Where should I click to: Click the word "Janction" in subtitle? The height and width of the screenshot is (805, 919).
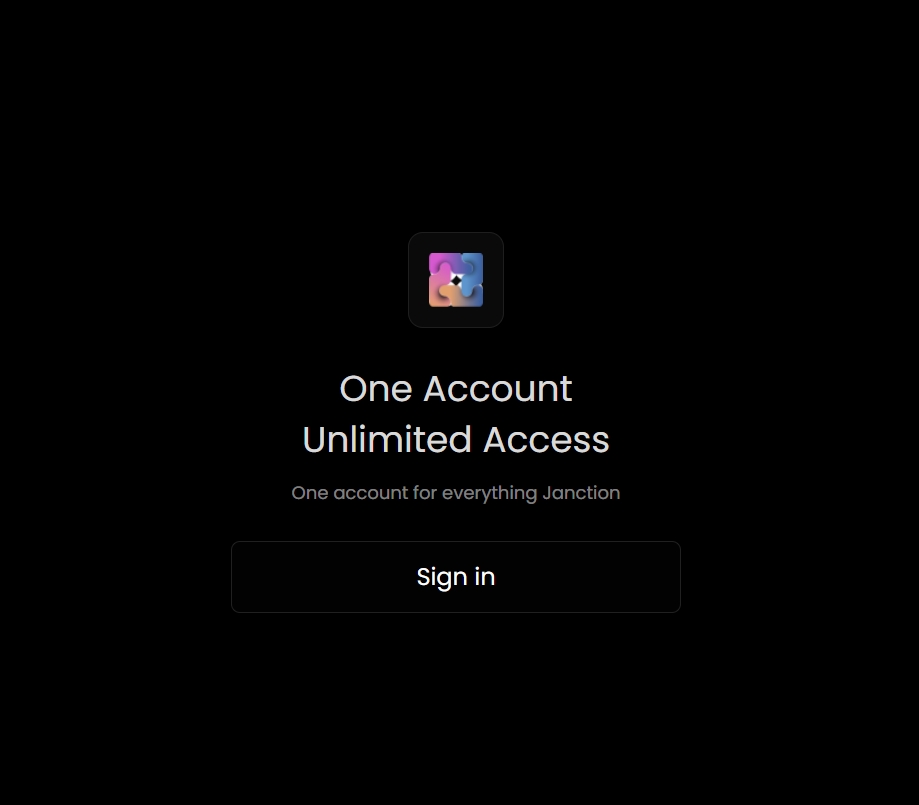click(x=581, y=492)
